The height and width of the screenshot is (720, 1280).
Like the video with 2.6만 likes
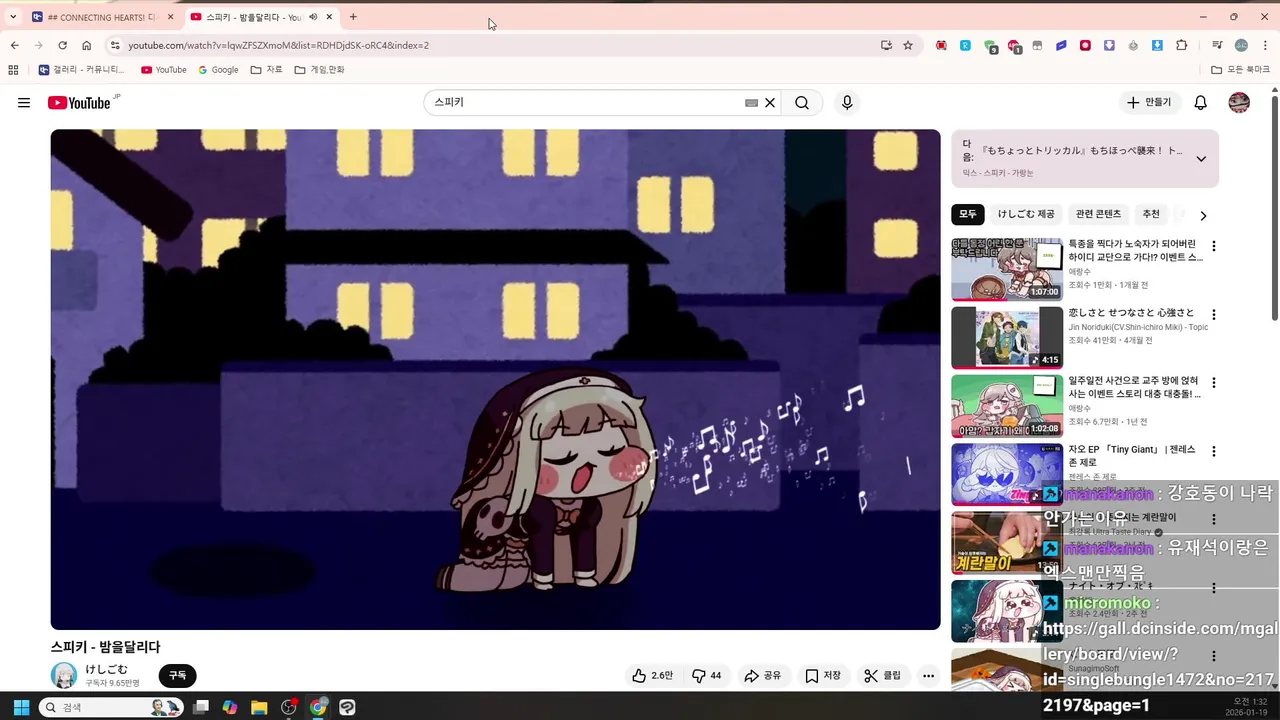point(652,676)
